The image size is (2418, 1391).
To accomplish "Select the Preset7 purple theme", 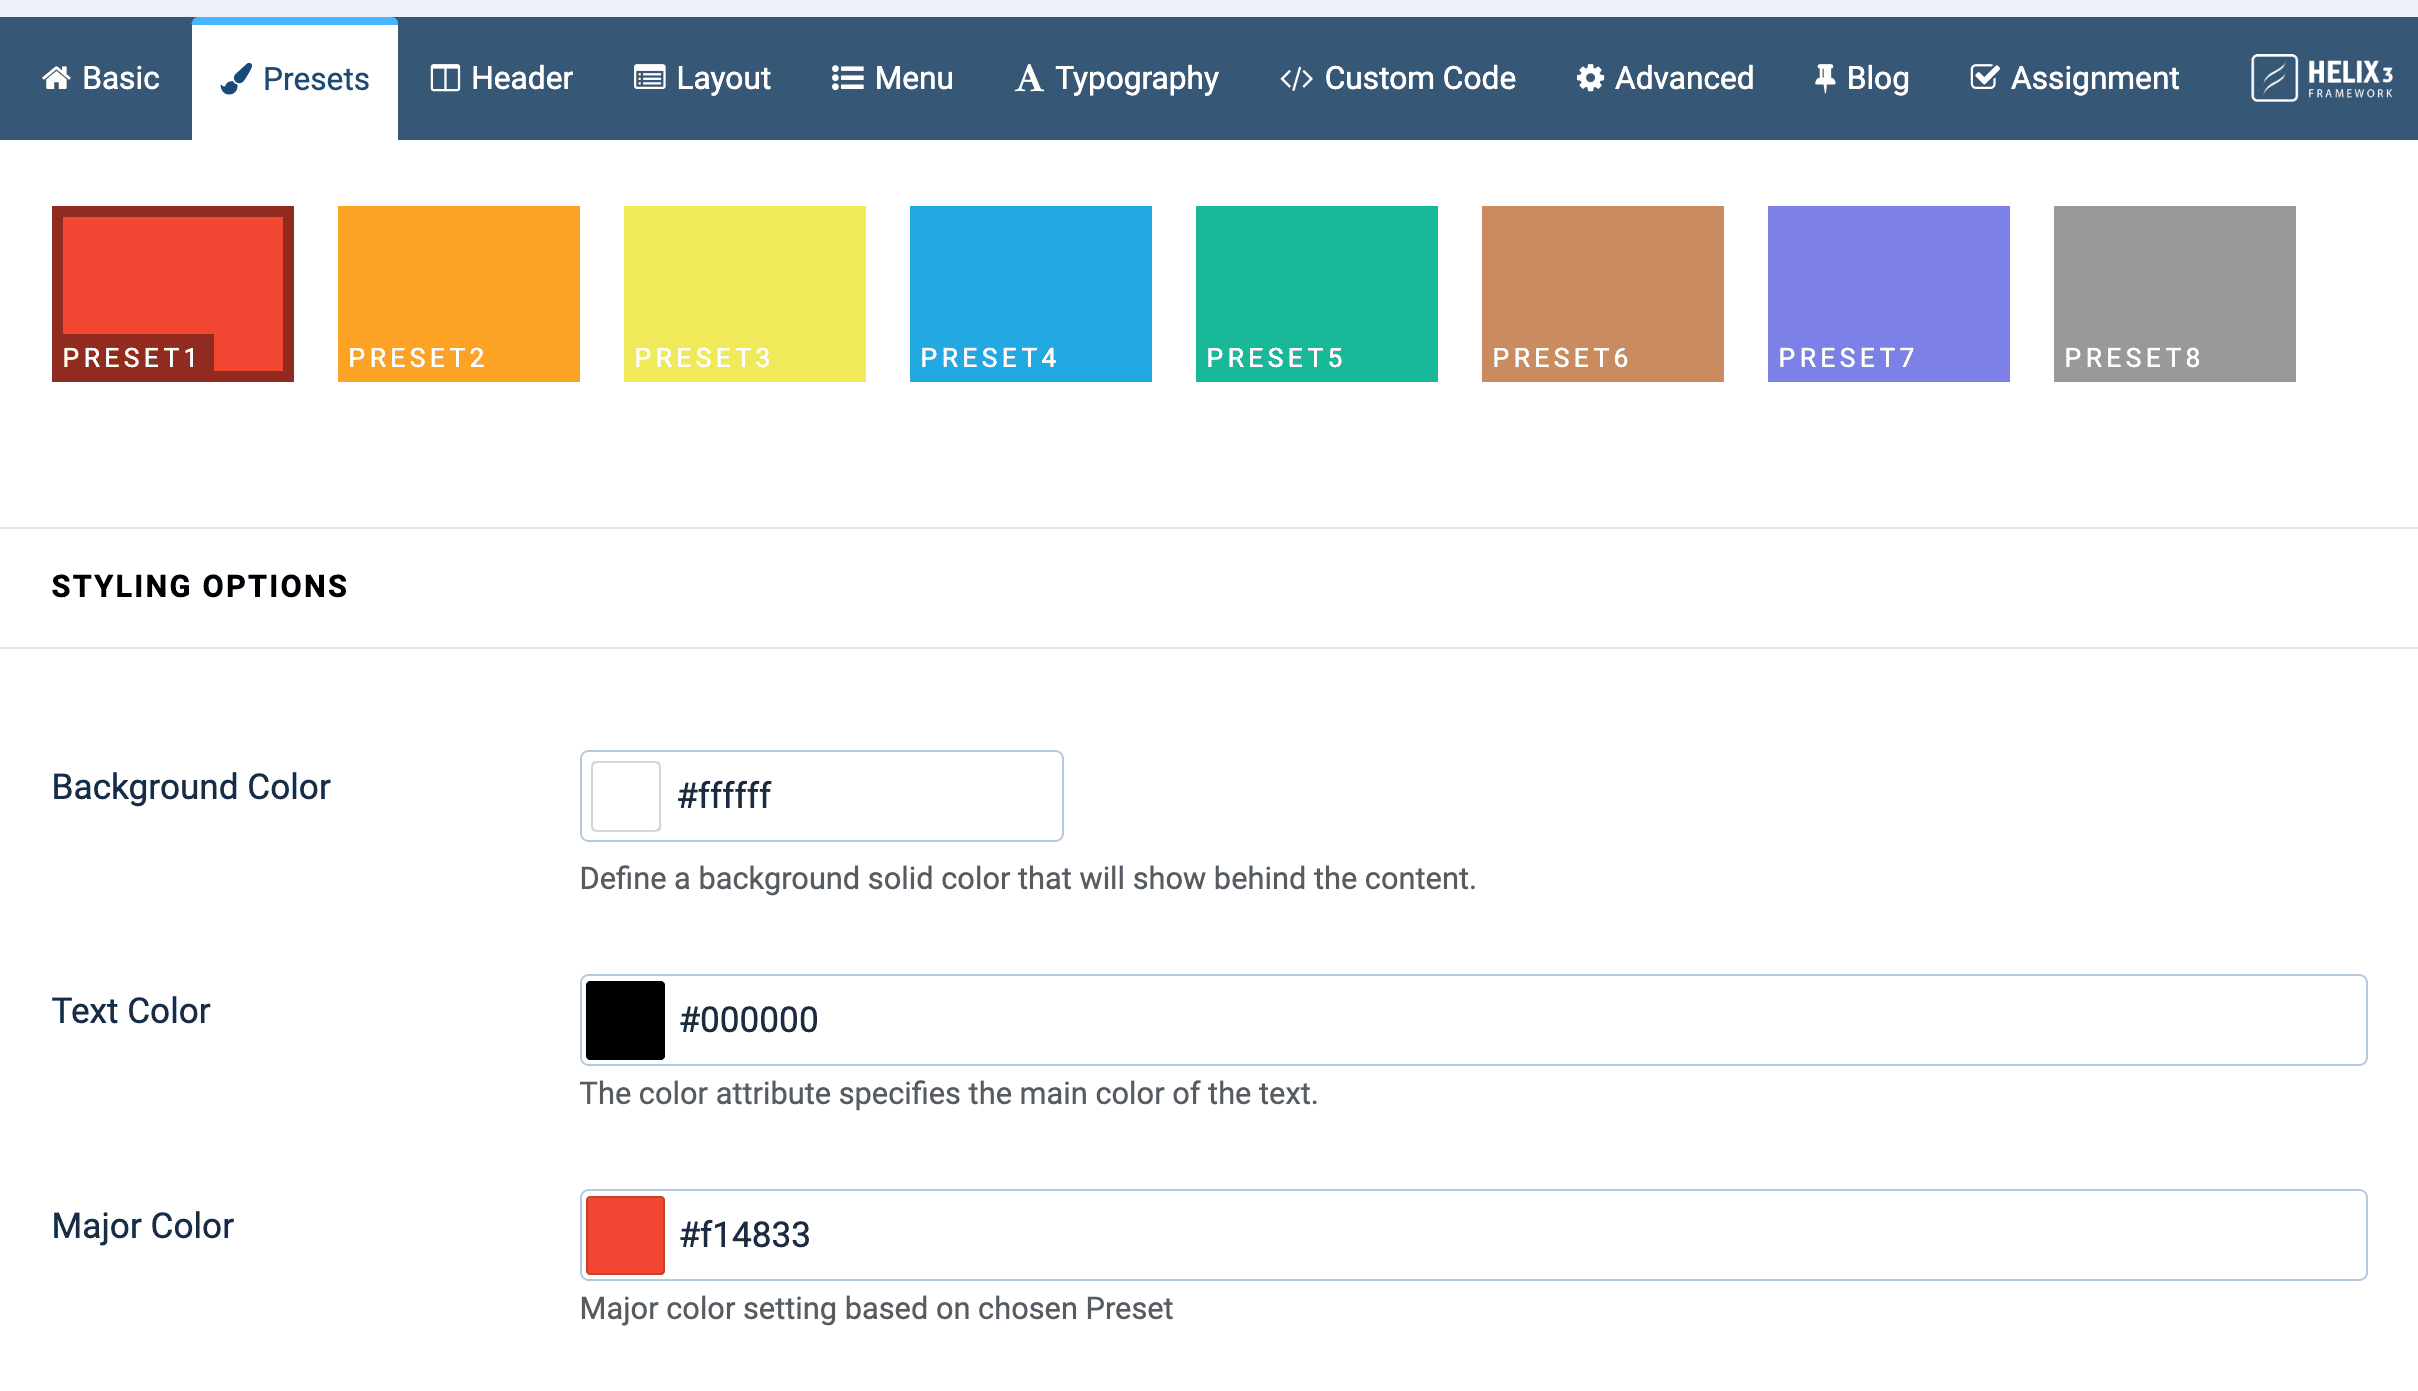I will click(x=1888, y=293).
